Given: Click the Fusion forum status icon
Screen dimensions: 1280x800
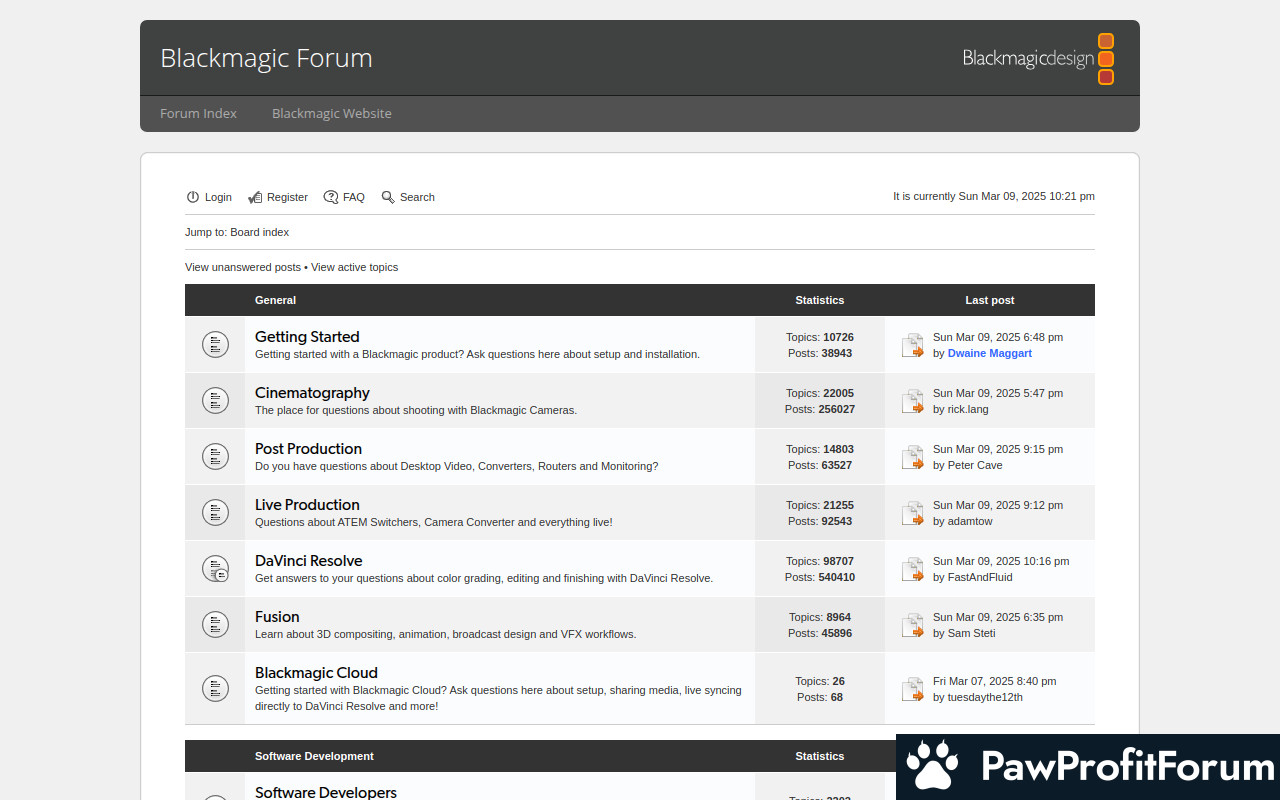Looking at the screenshot, I should 215,625.
